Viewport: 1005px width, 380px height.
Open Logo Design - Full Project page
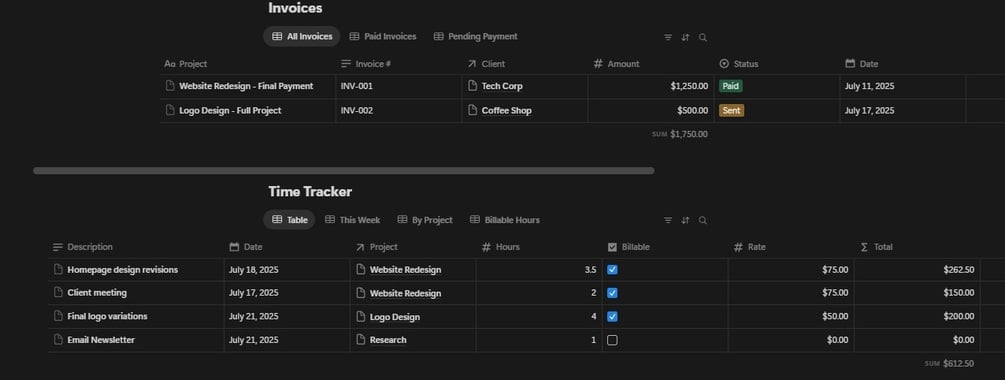coord(230,110)
